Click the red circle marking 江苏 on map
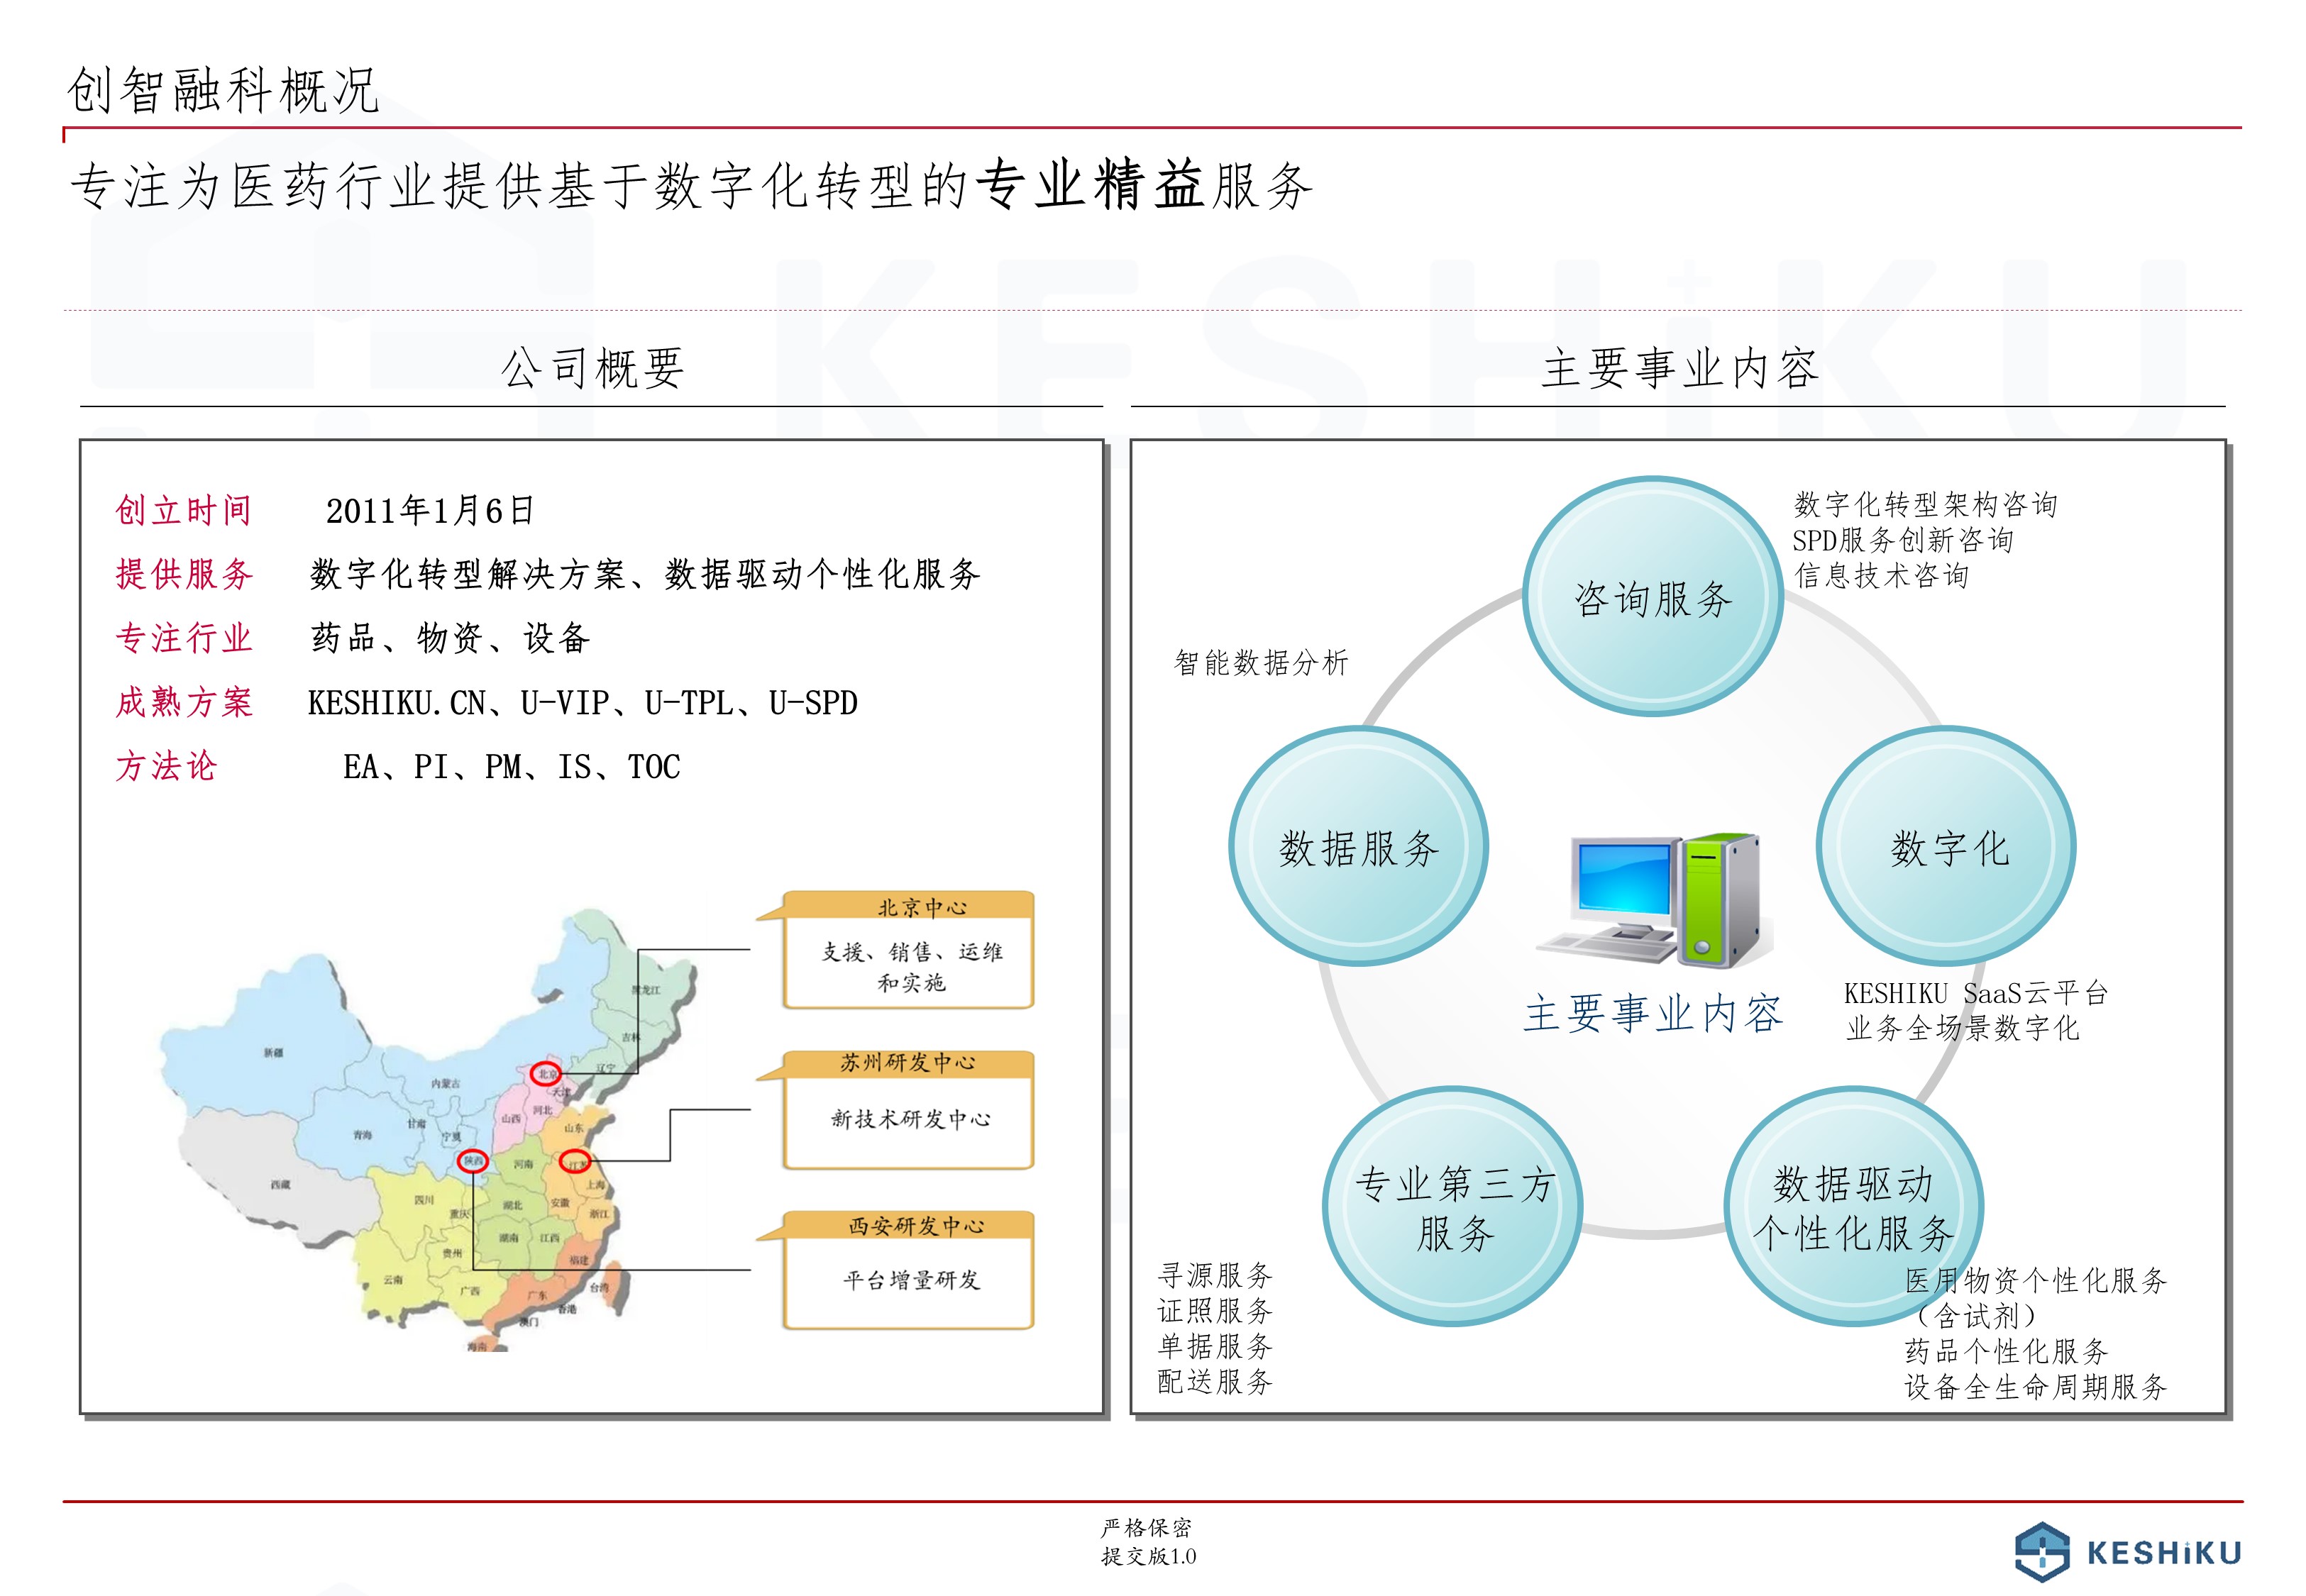 (x=574, y=1161)
